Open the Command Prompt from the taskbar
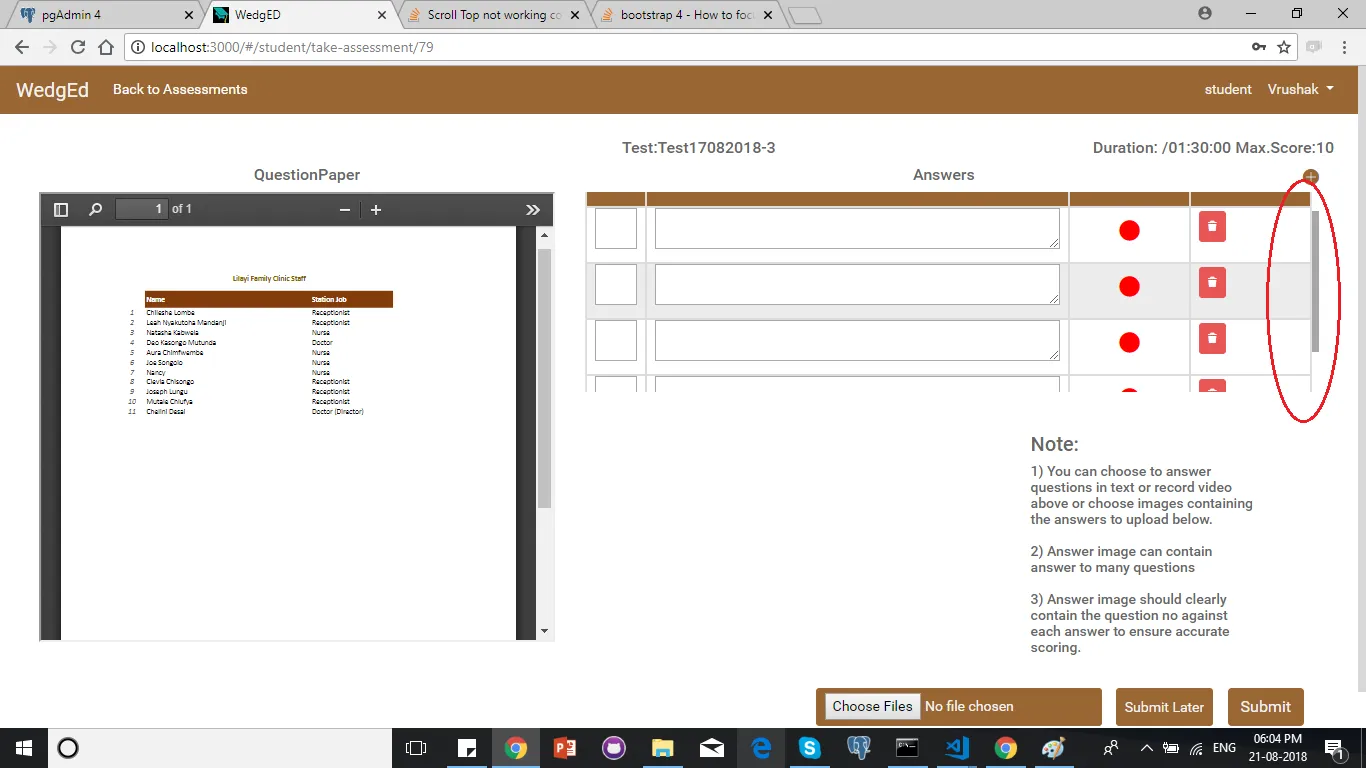Image resolution: width=1366 pixels, height=768 pixels. [907, 748]
